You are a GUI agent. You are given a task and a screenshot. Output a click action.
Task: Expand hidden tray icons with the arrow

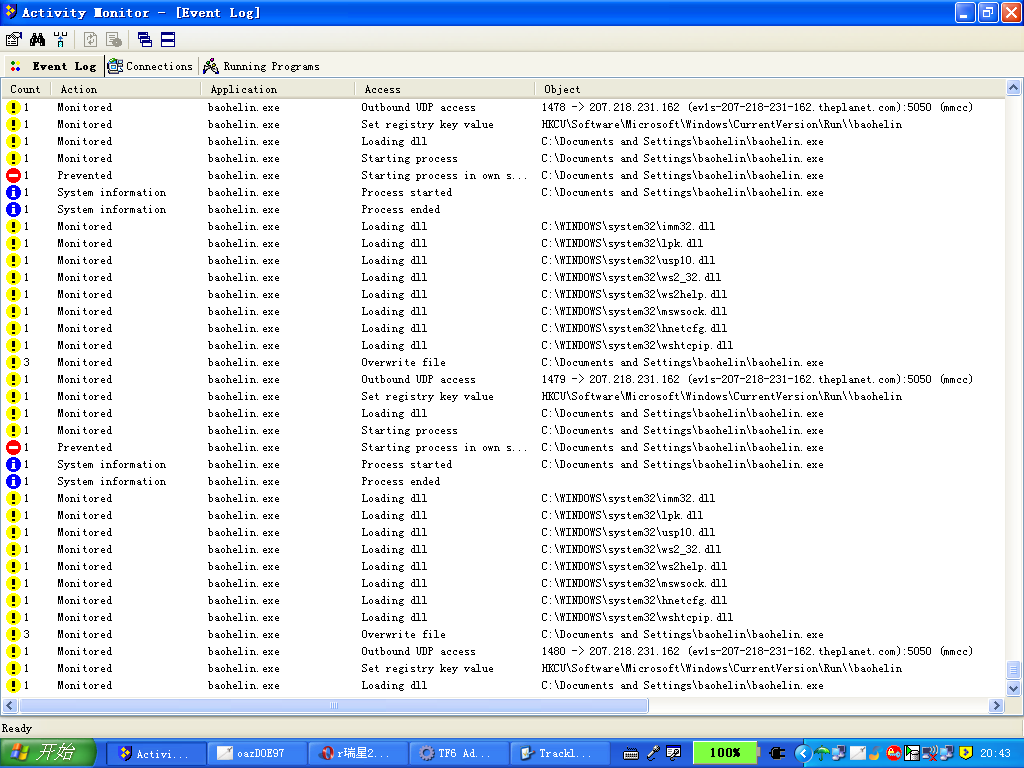[x=803, y=754]
